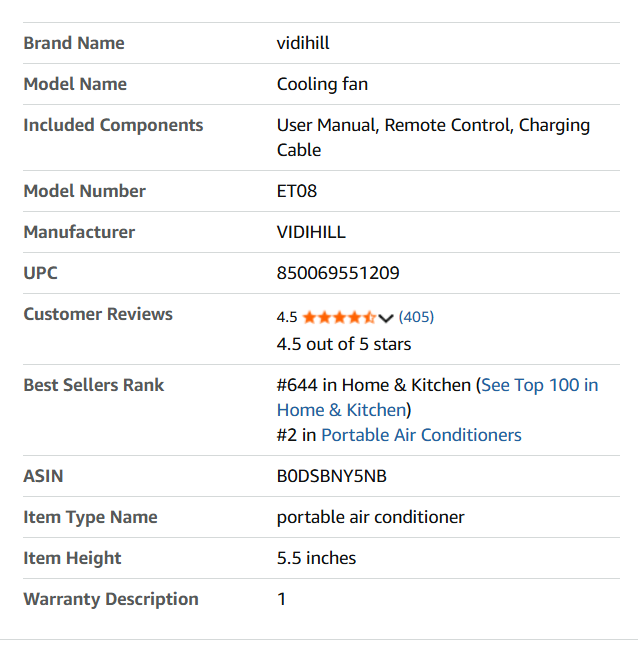Image resolution: width=638 pixels, height=657 pixels.
Task: Click the model number ET08
Action: point(297,191)
